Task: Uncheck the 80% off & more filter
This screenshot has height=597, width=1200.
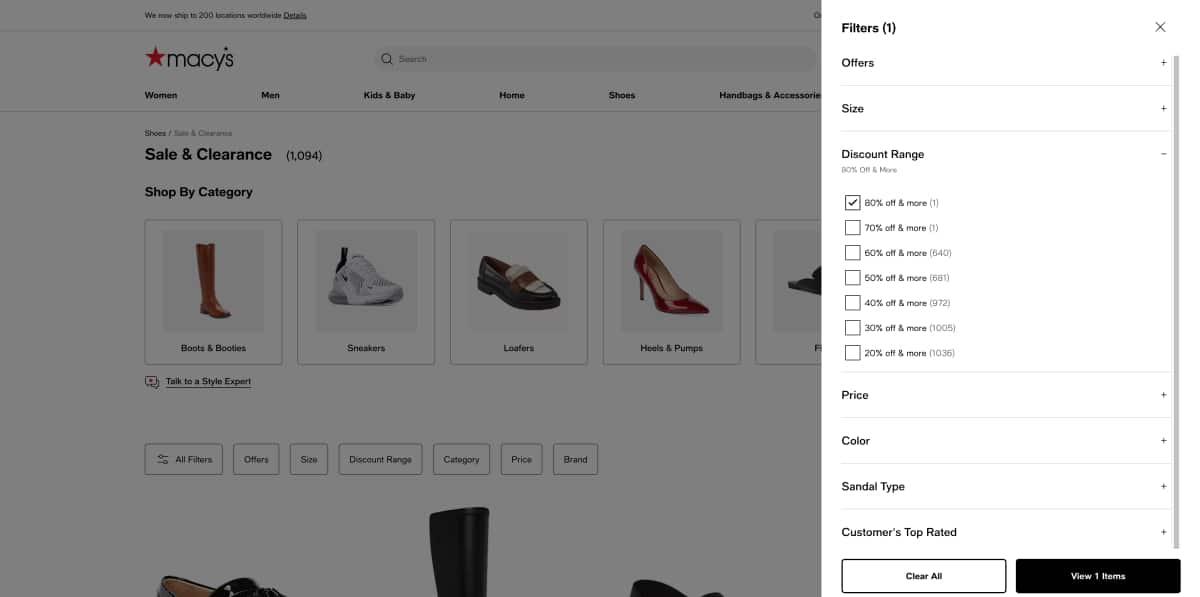Action: [852, 202]
